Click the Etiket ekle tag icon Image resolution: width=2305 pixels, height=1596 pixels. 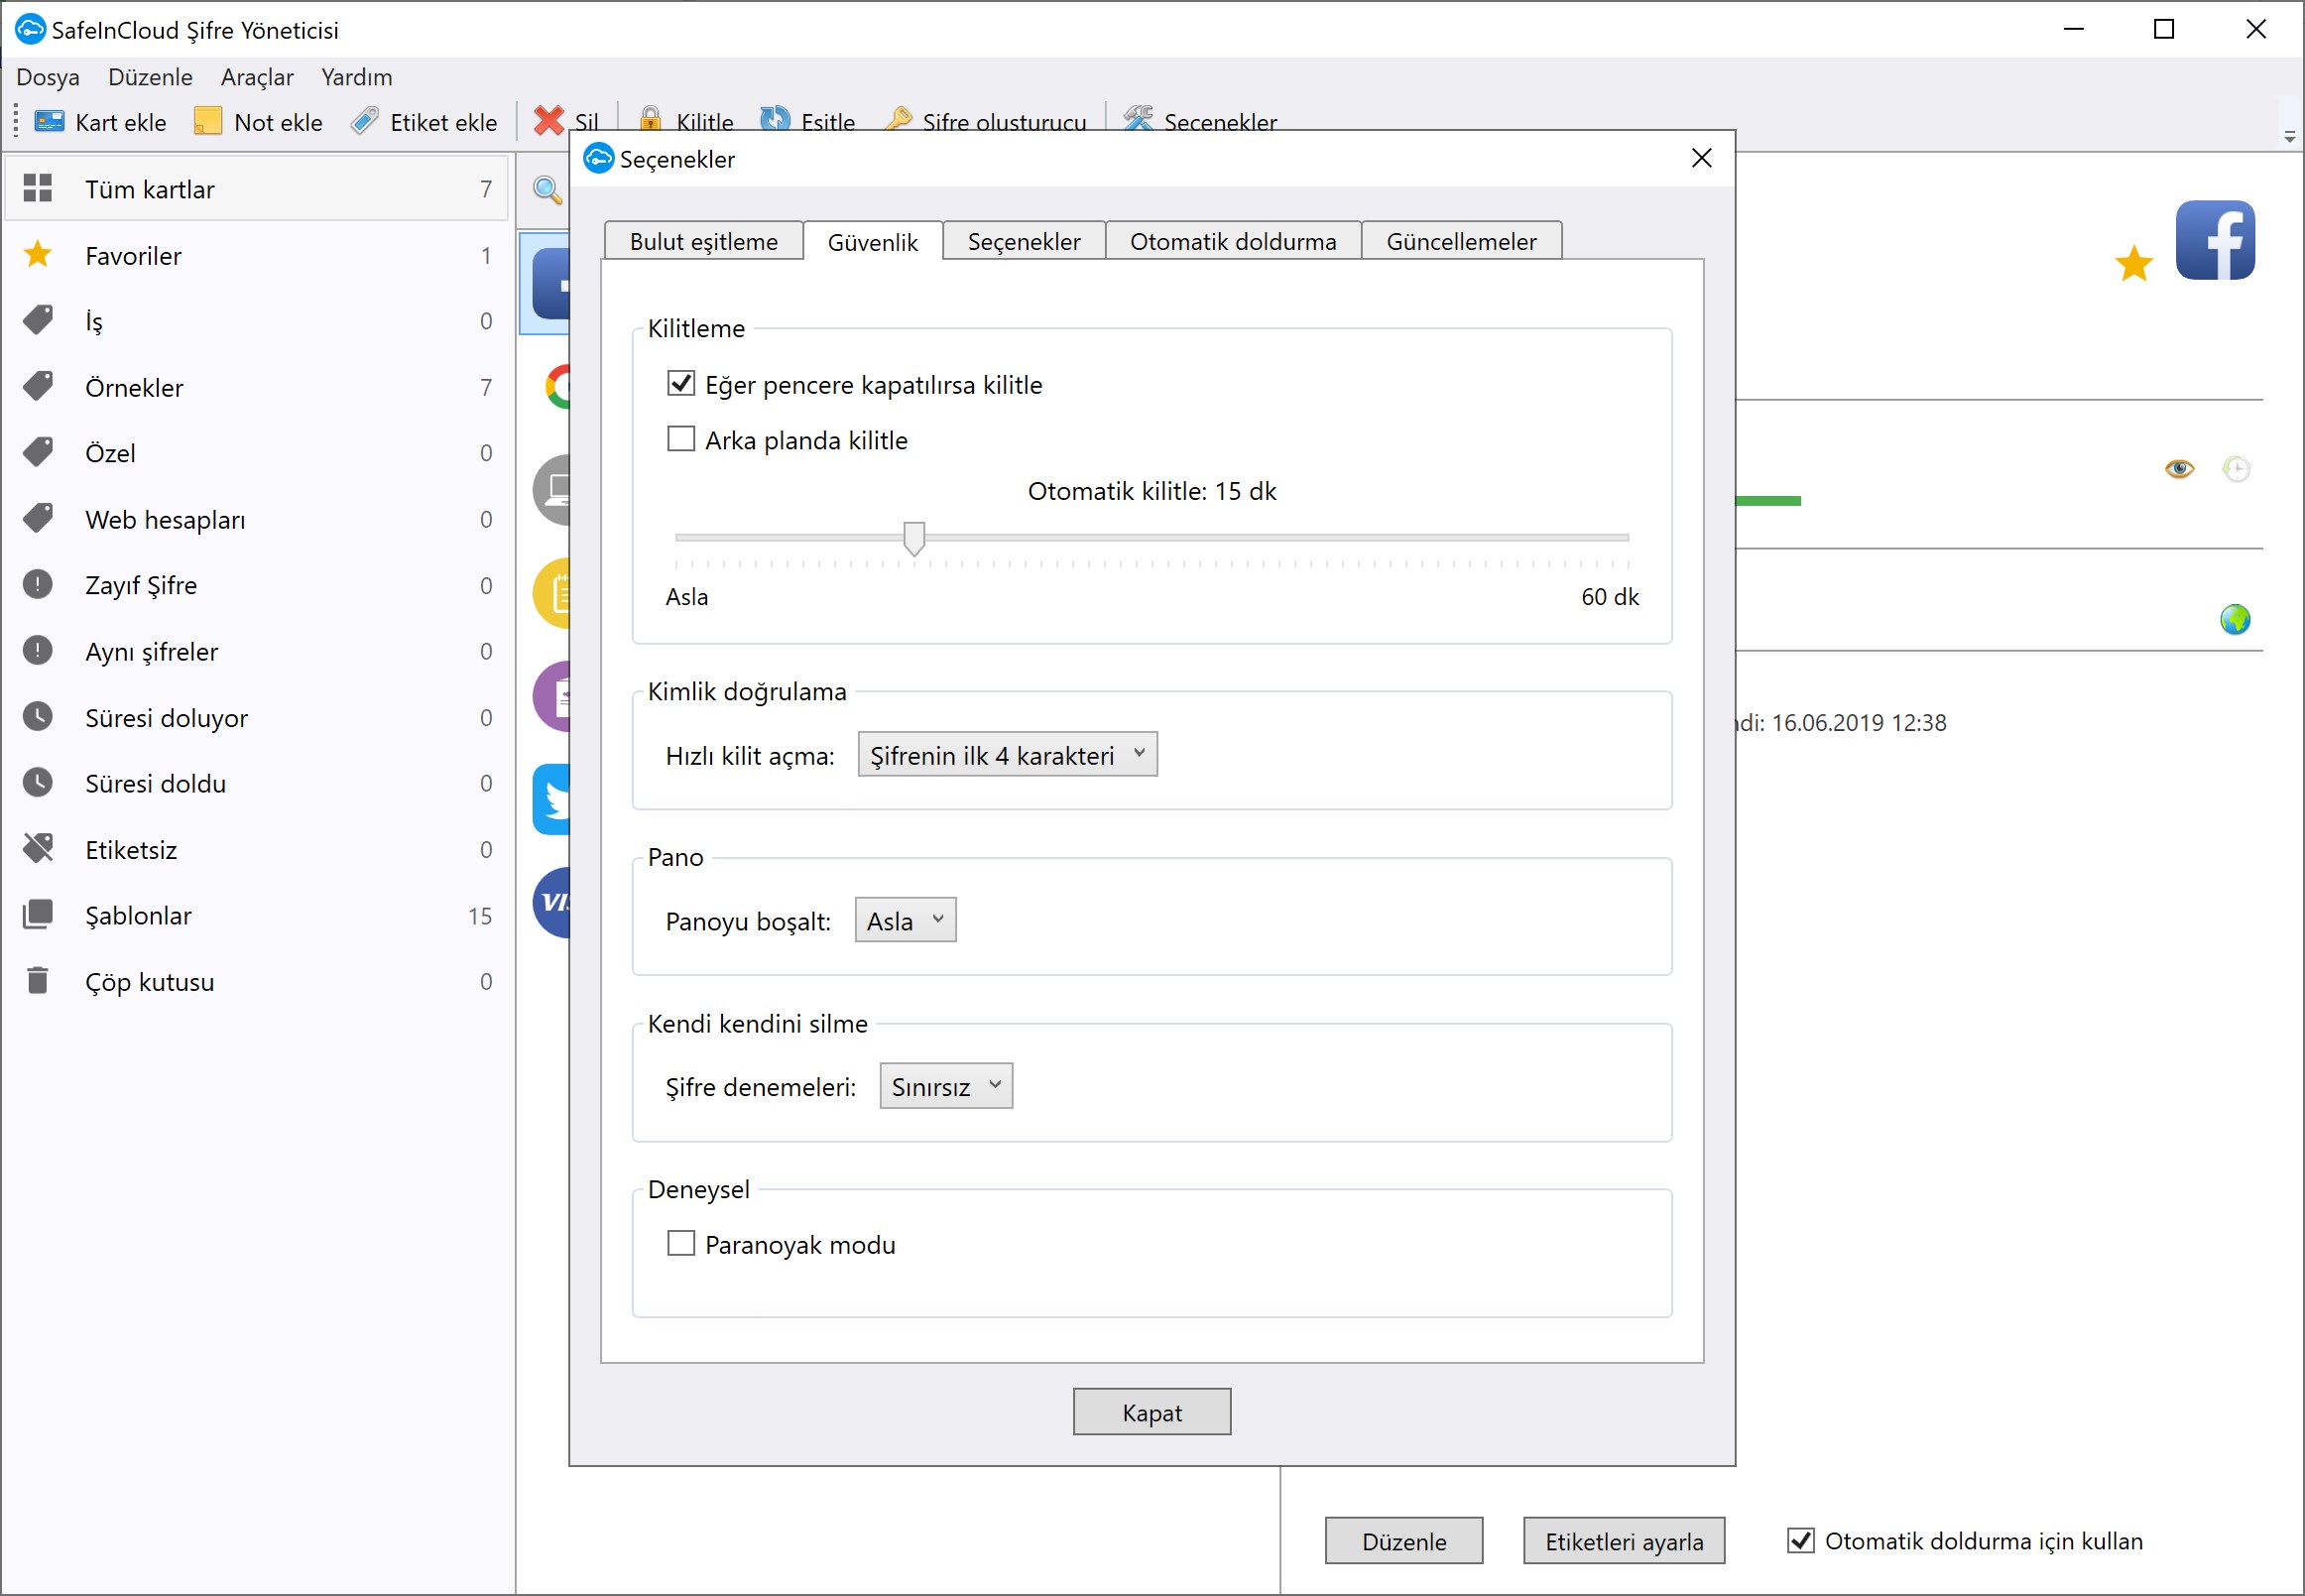point(365,122)
